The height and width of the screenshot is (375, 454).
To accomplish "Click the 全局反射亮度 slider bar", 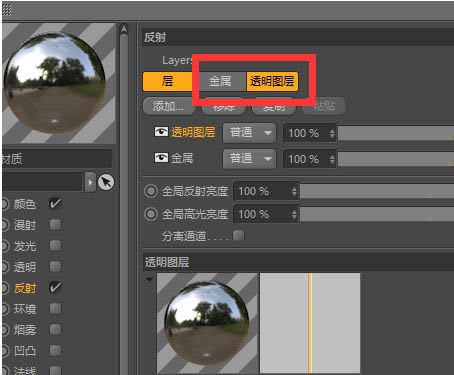I will point(377,191).
